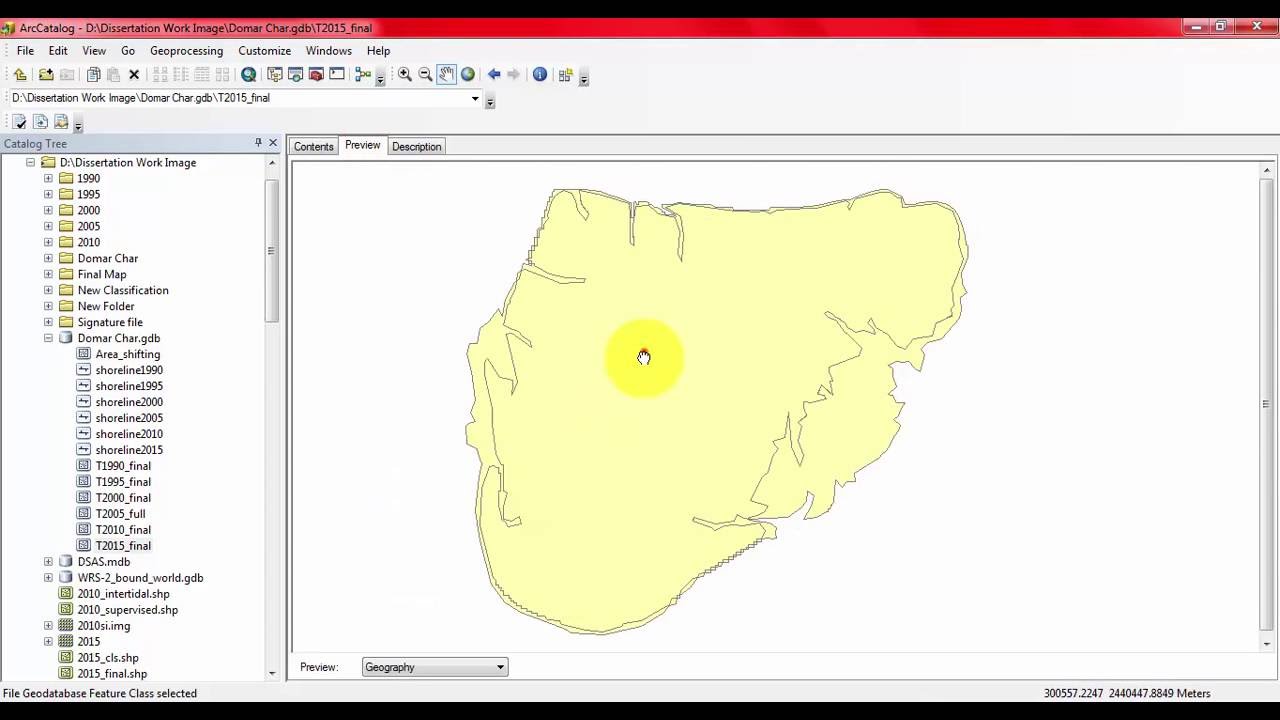Click the Validate Metadata icon
Viewport: 1280px width, 720px height.
click(x=20, y=122)
